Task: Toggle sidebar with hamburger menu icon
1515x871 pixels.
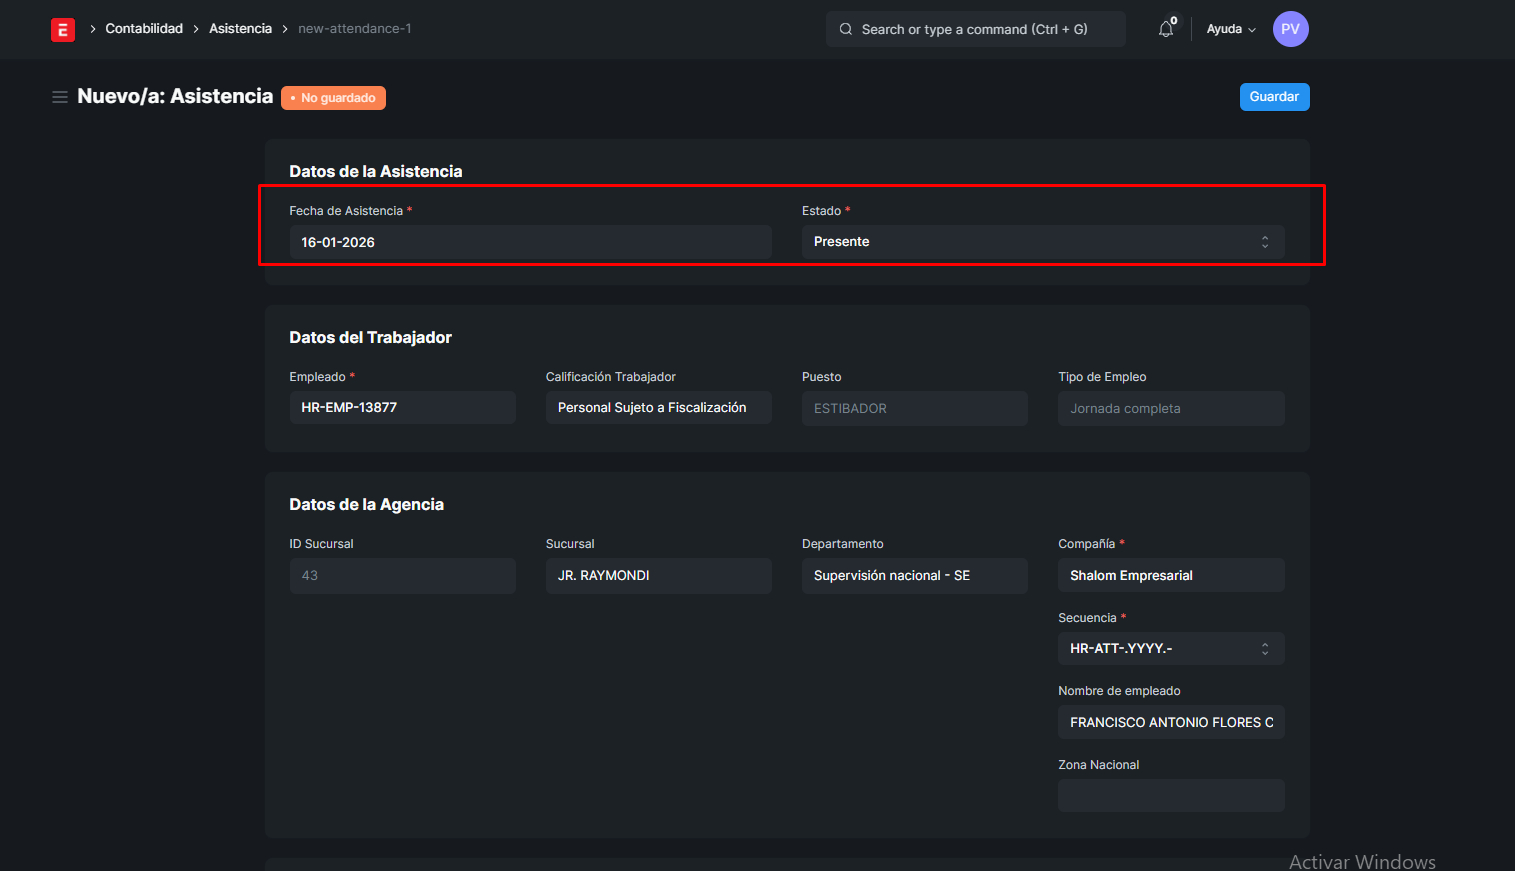Action: [x=60, y=97]
